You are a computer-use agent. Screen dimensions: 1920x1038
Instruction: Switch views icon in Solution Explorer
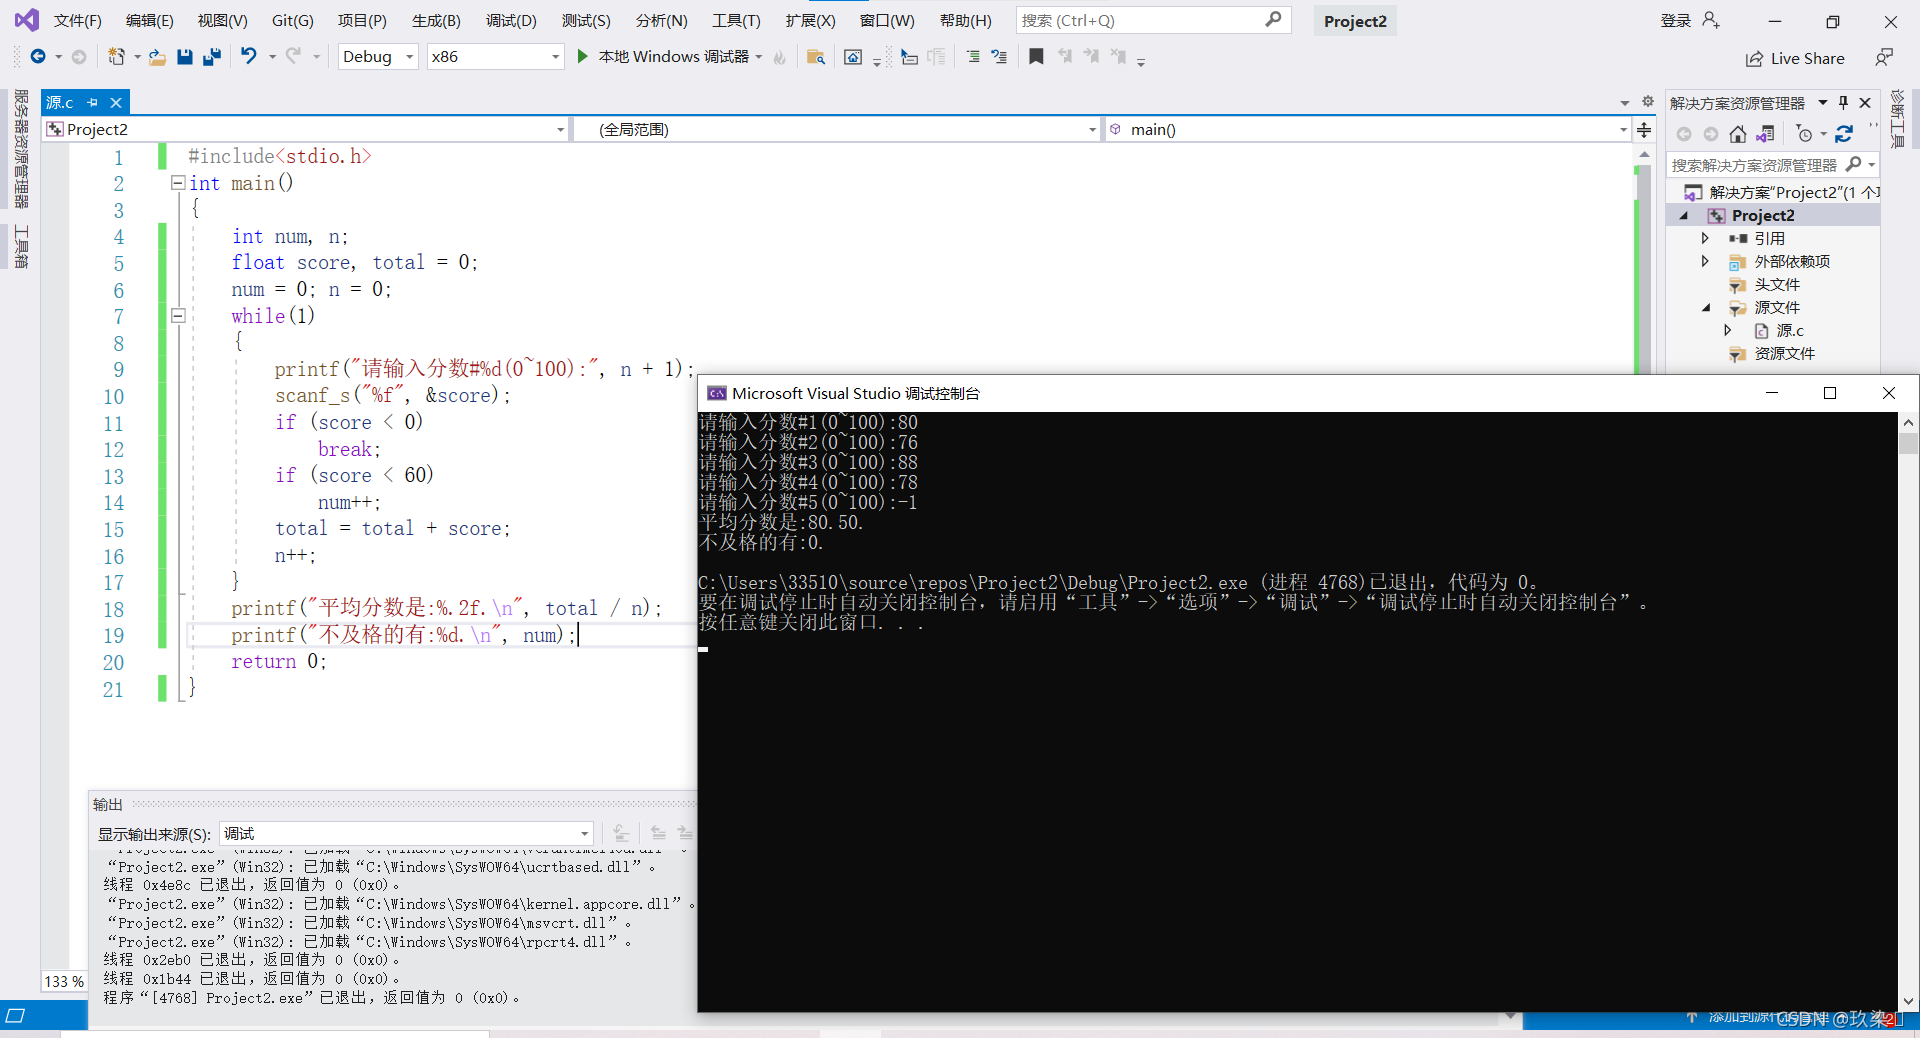pyautogui.click(x=1765, y=134)
